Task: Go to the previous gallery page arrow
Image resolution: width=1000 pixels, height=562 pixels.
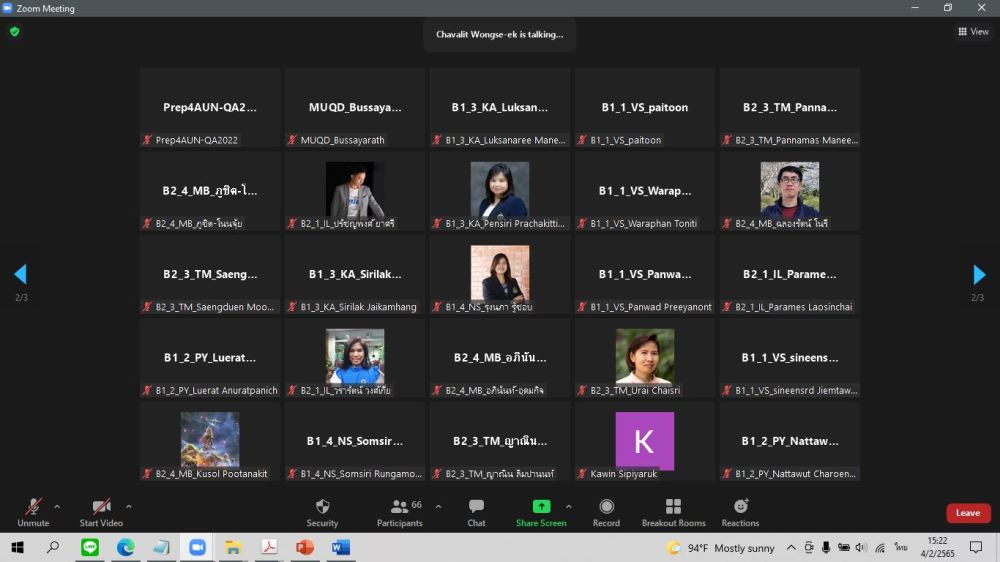Action: click(x=20, y=275)
